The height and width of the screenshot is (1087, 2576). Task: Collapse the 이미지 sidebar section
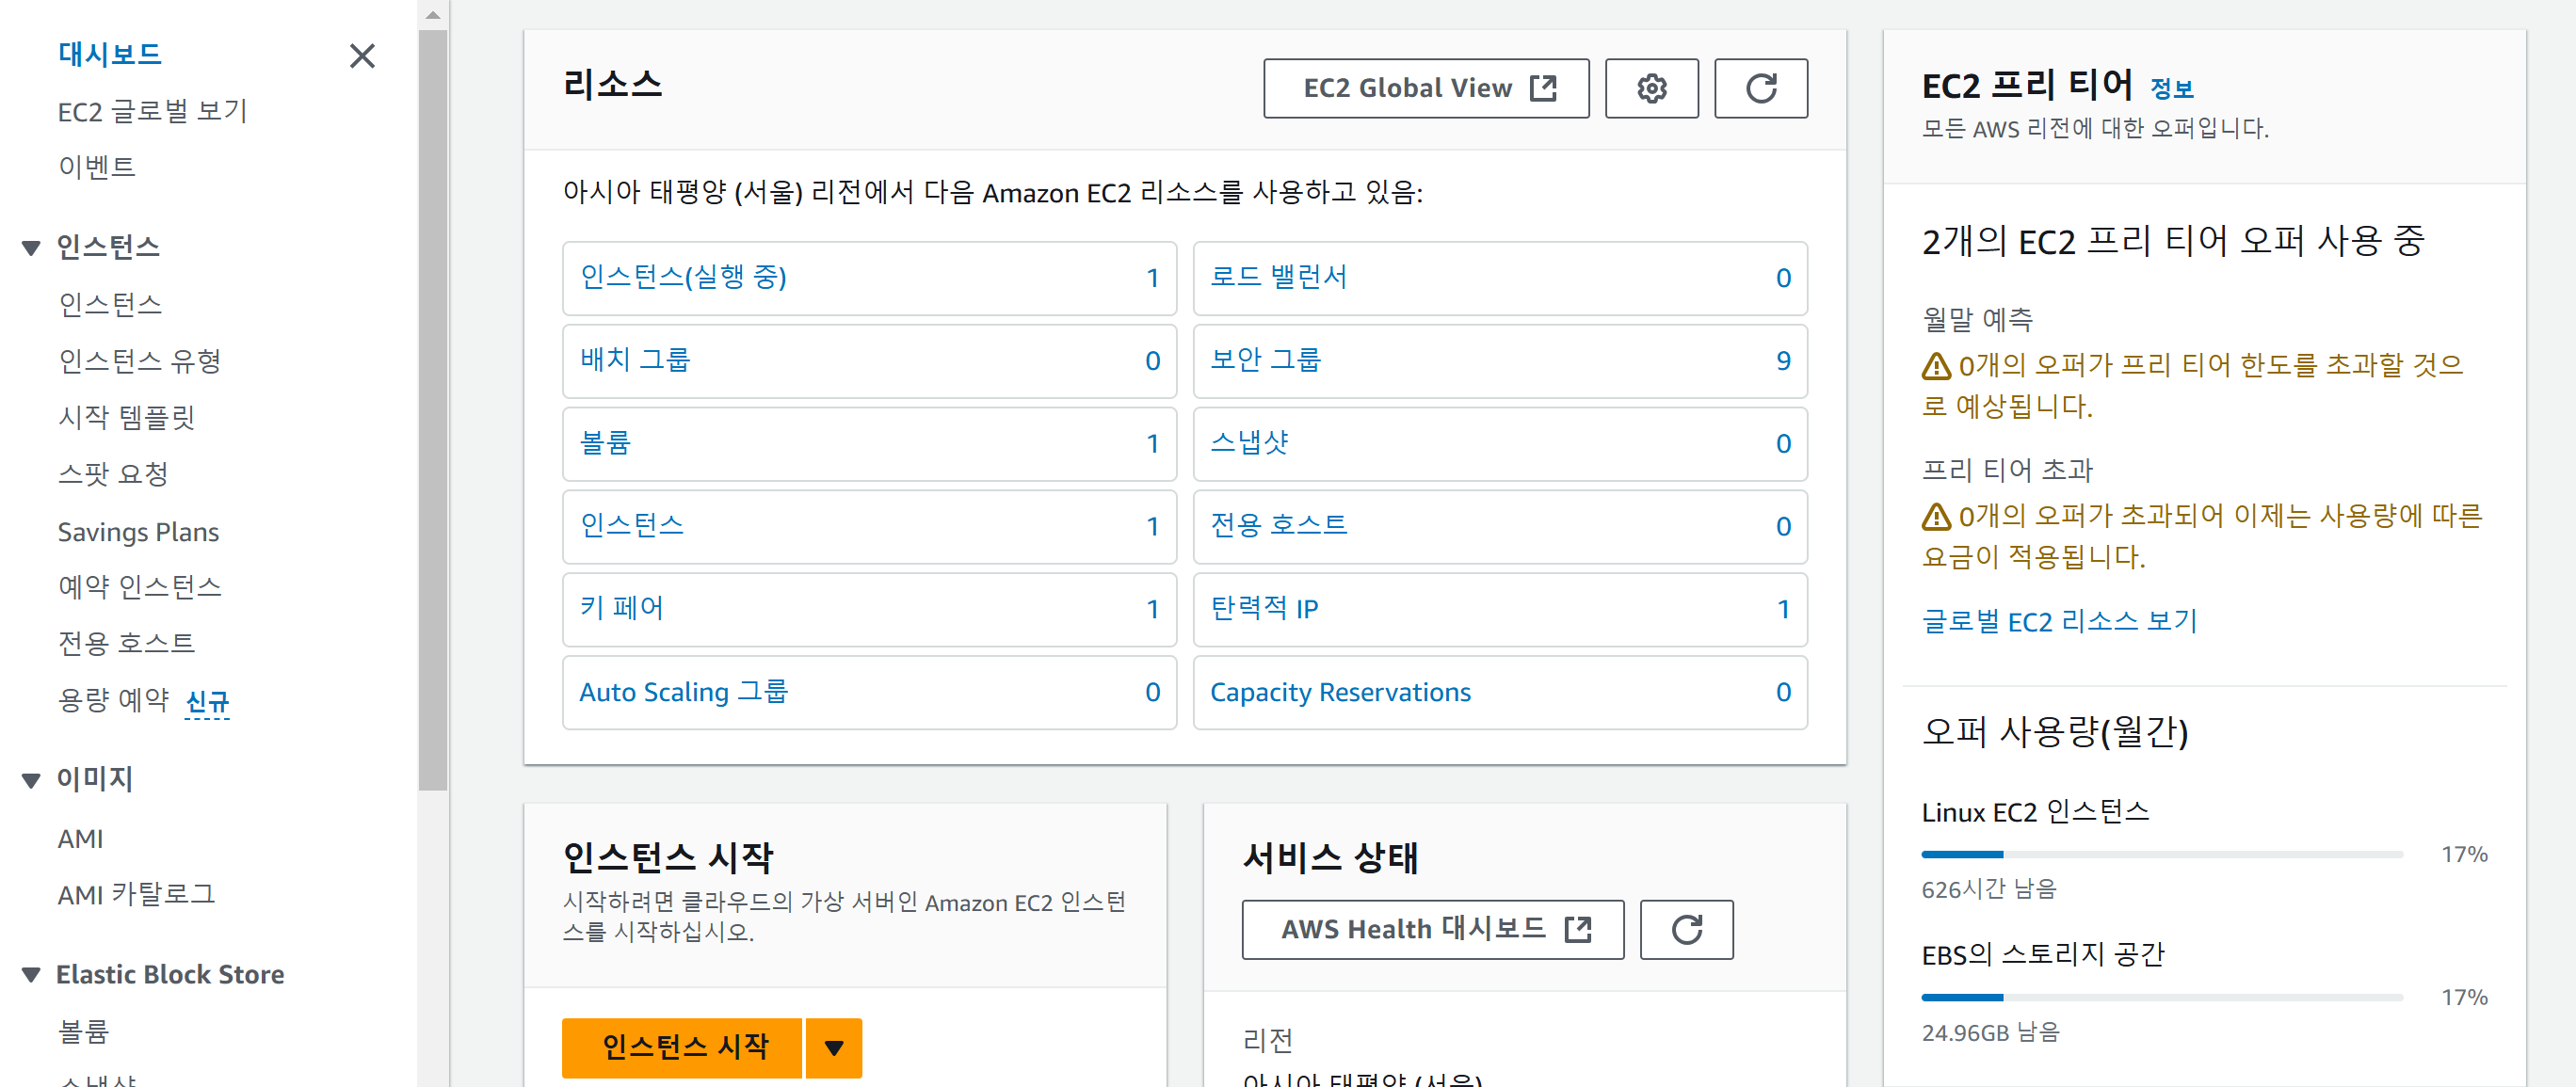pyautogui.click(x=31, y=779)
